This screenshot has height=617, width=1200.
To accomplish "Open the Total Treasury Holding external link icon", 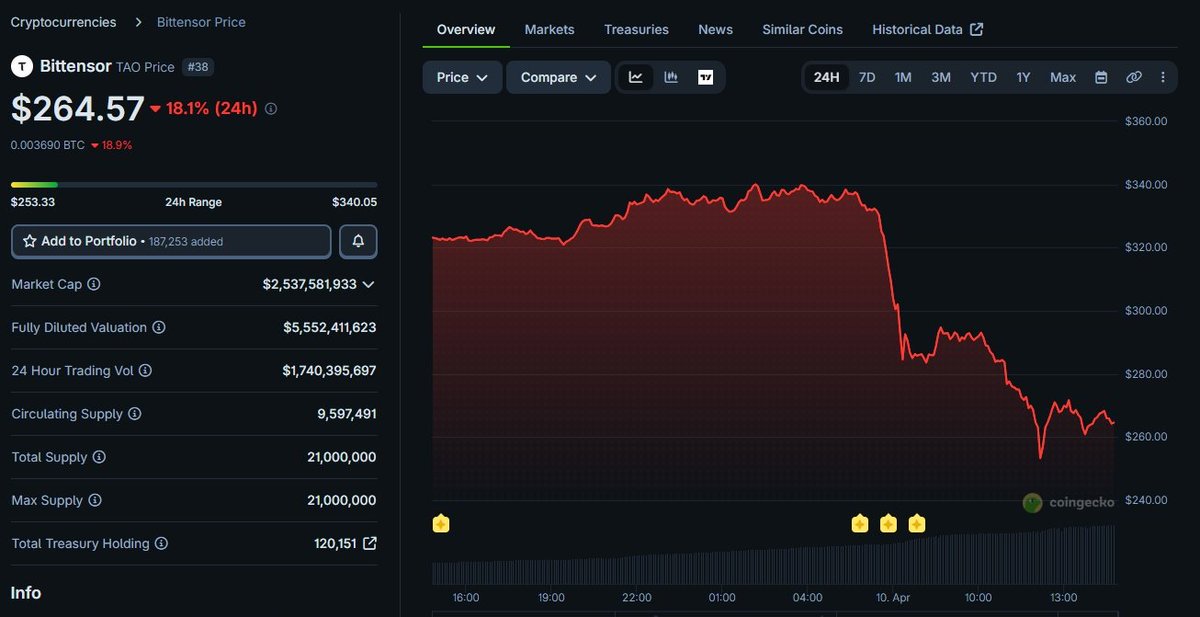I will tap(369, 544).
